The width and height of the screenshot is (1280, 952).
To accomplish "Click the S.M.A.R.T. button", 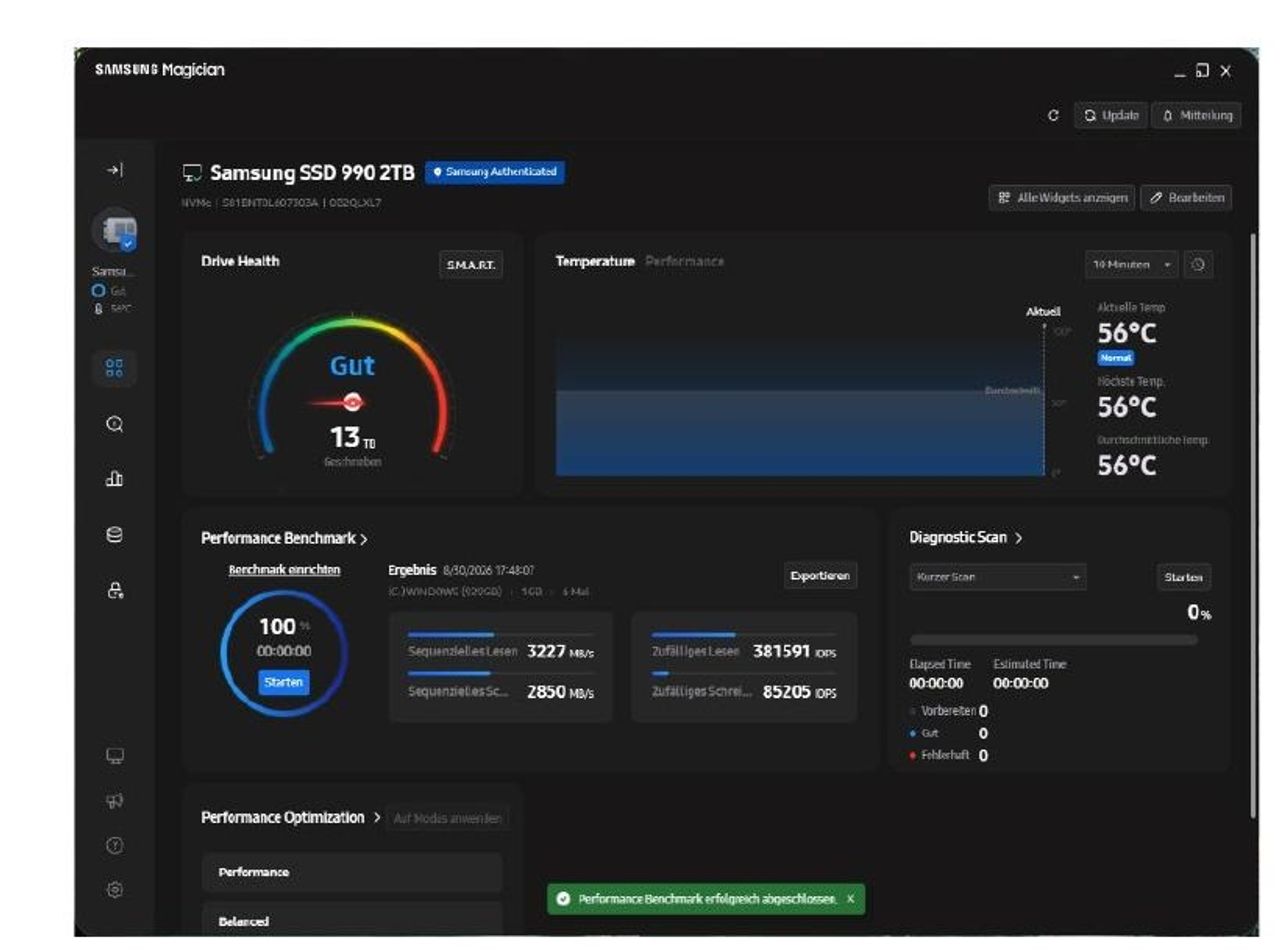I will [x=470, y=265].
